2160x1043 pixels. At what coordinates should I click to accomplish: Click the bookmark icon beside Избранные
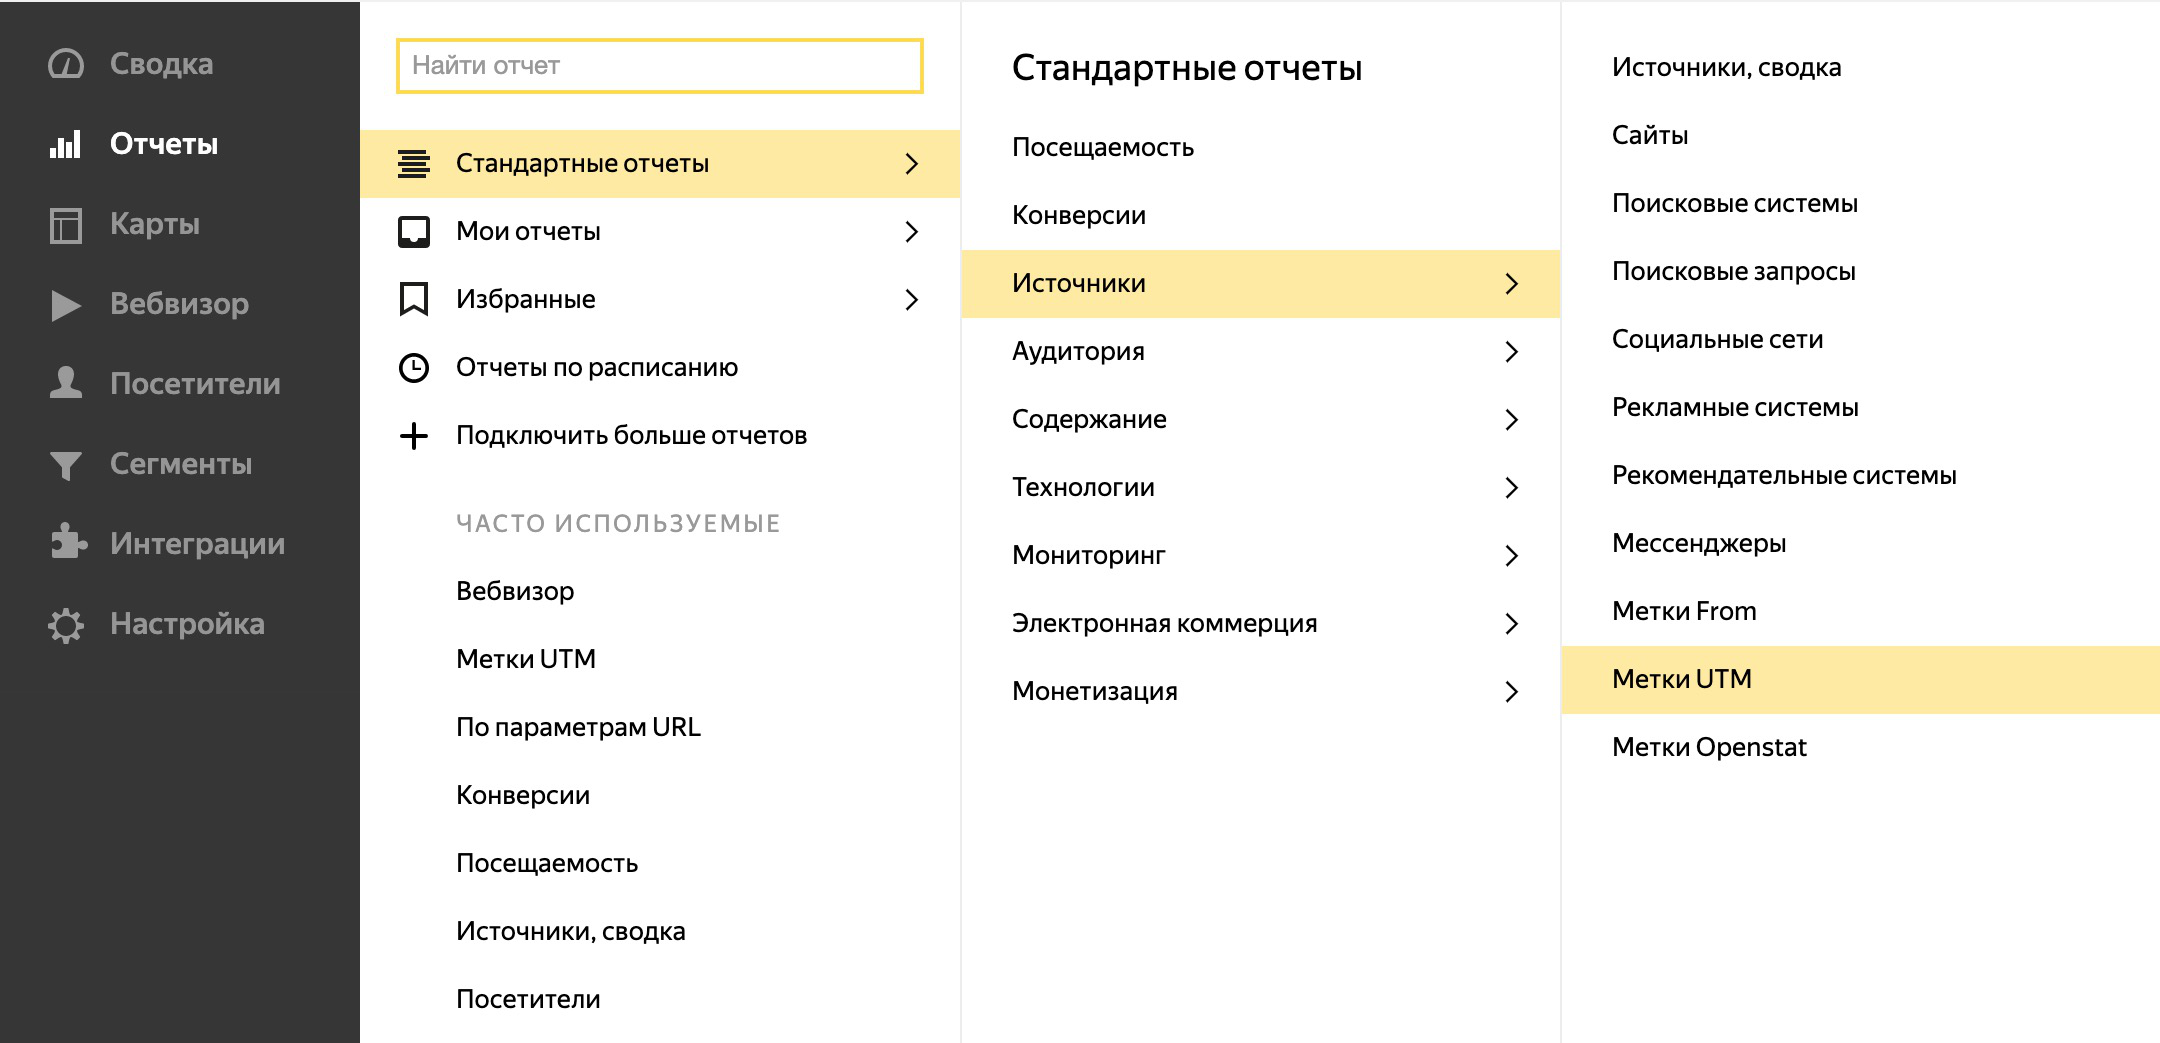pyautogui.click(x=413, y=299)
